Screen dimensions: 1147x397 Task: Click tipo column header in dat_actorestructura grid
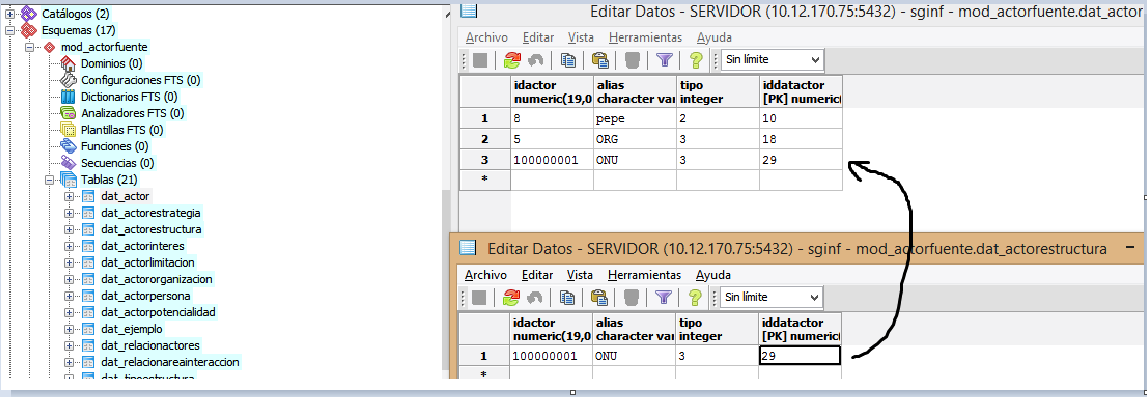pyautogui.click(x=718, y=329)
